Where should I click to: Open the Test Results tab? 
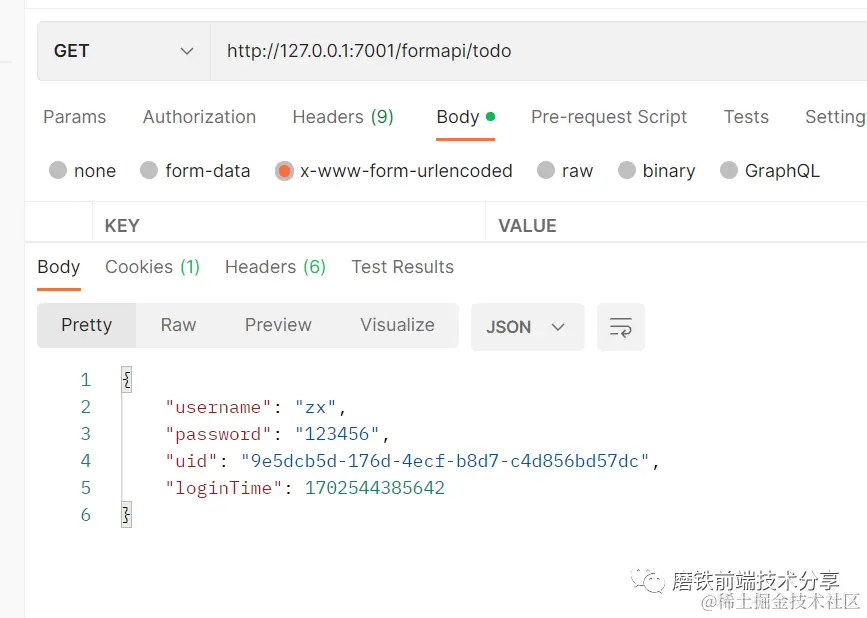pyautogui.click(x=403, y=267)
